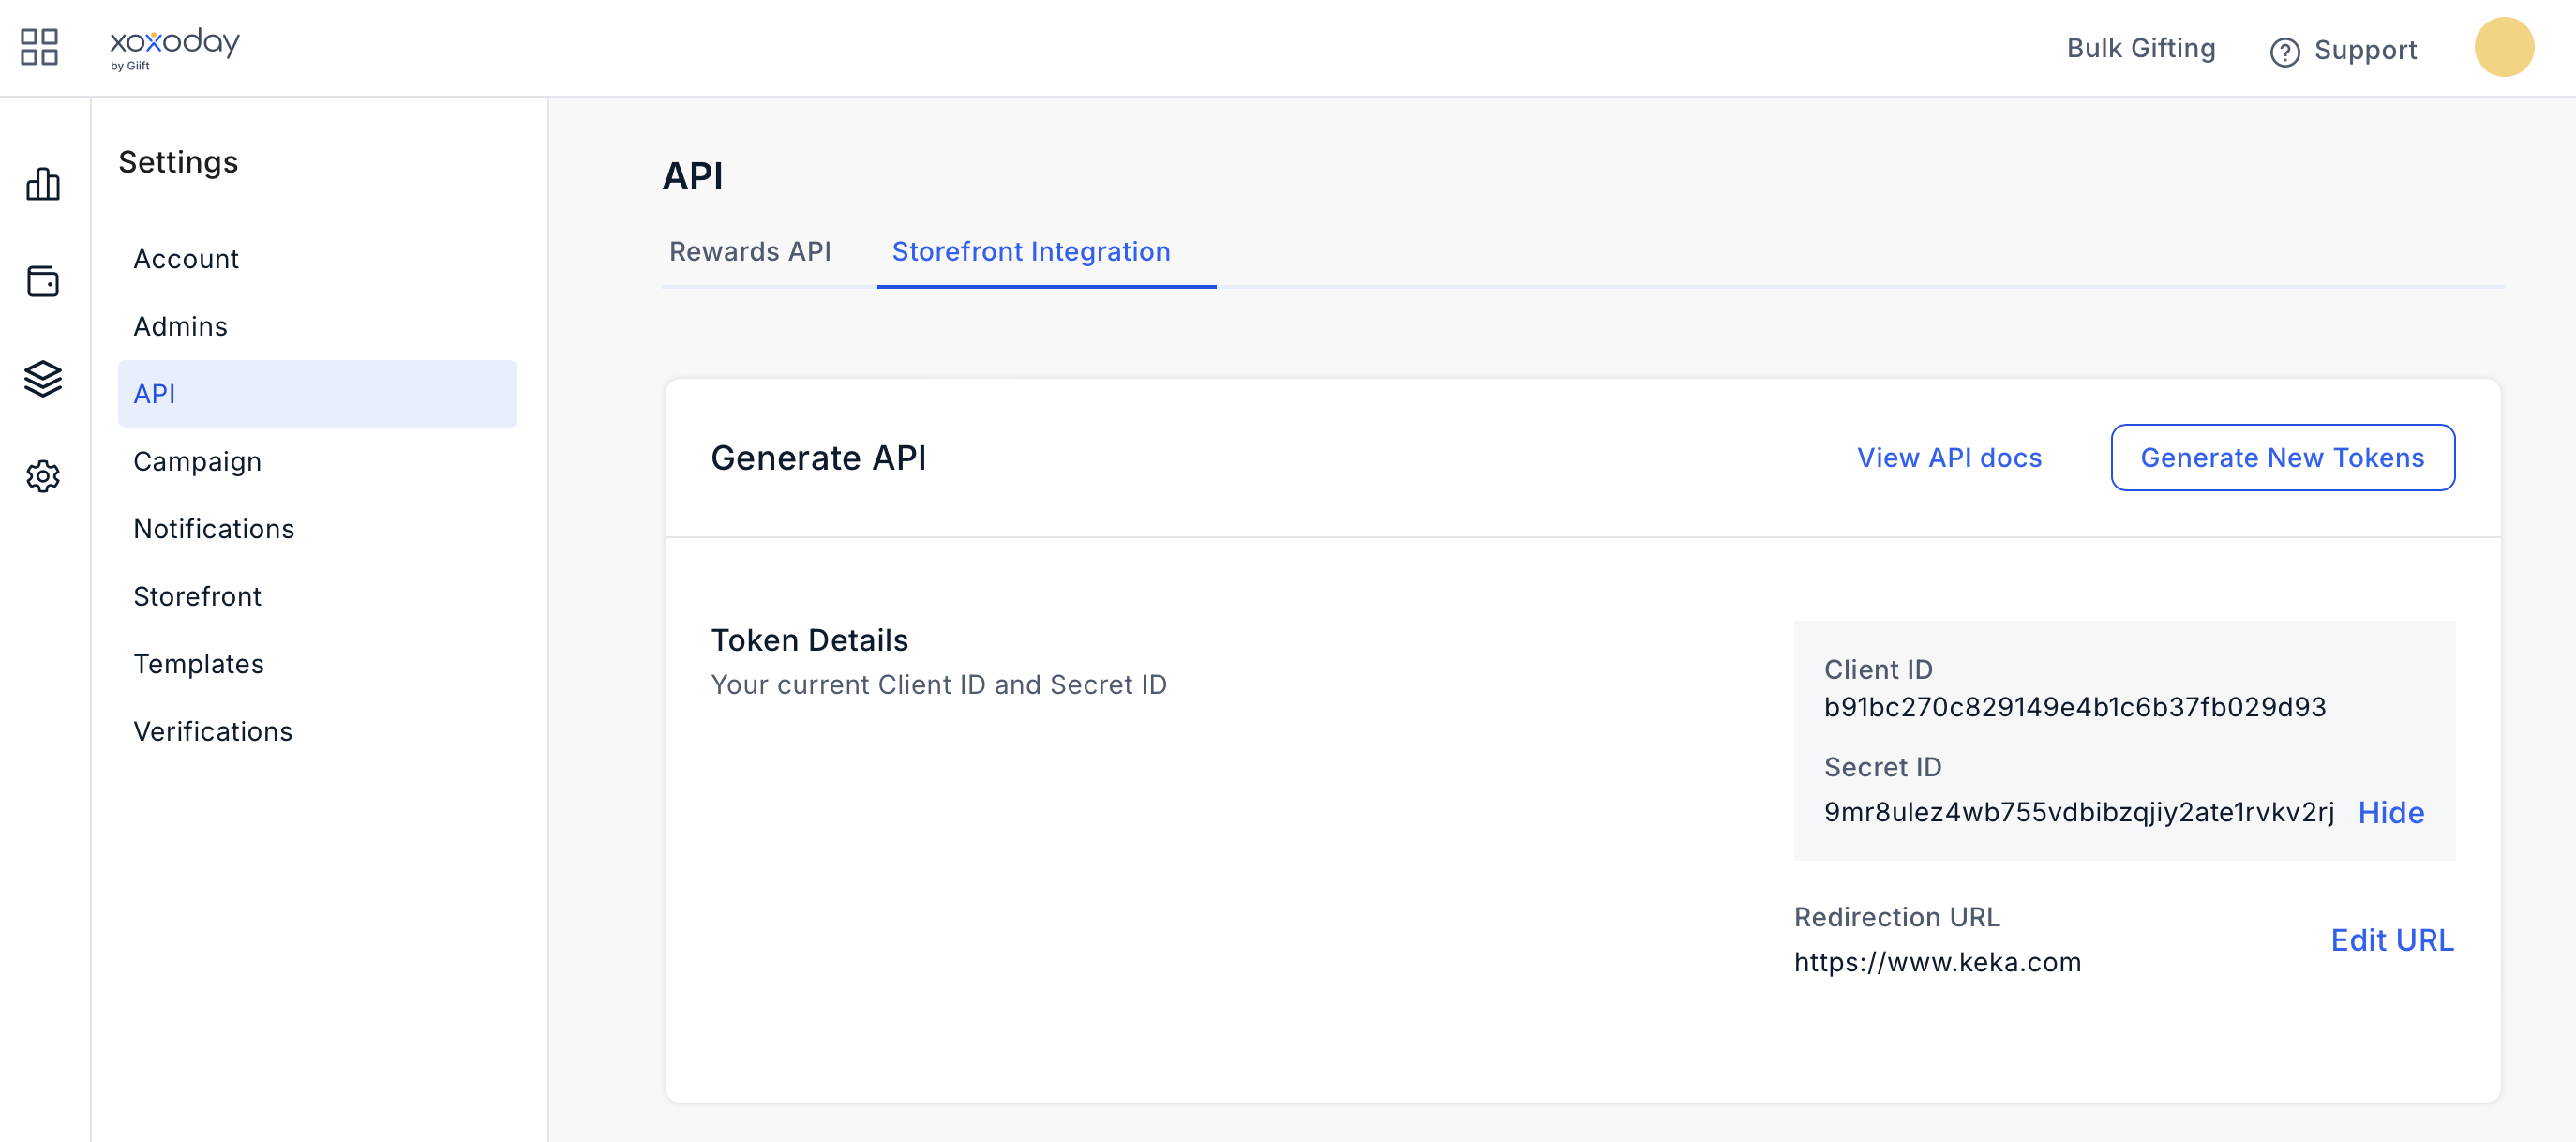Select the Storefront Integration tab
This screenshot has width=2576, height=1142.
(1030, 252)
